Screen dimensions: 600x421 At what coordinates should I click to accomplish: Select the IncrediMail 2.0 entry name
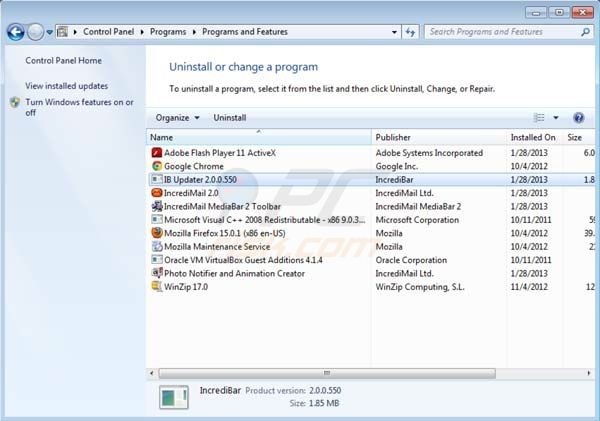tap(191, 193)
